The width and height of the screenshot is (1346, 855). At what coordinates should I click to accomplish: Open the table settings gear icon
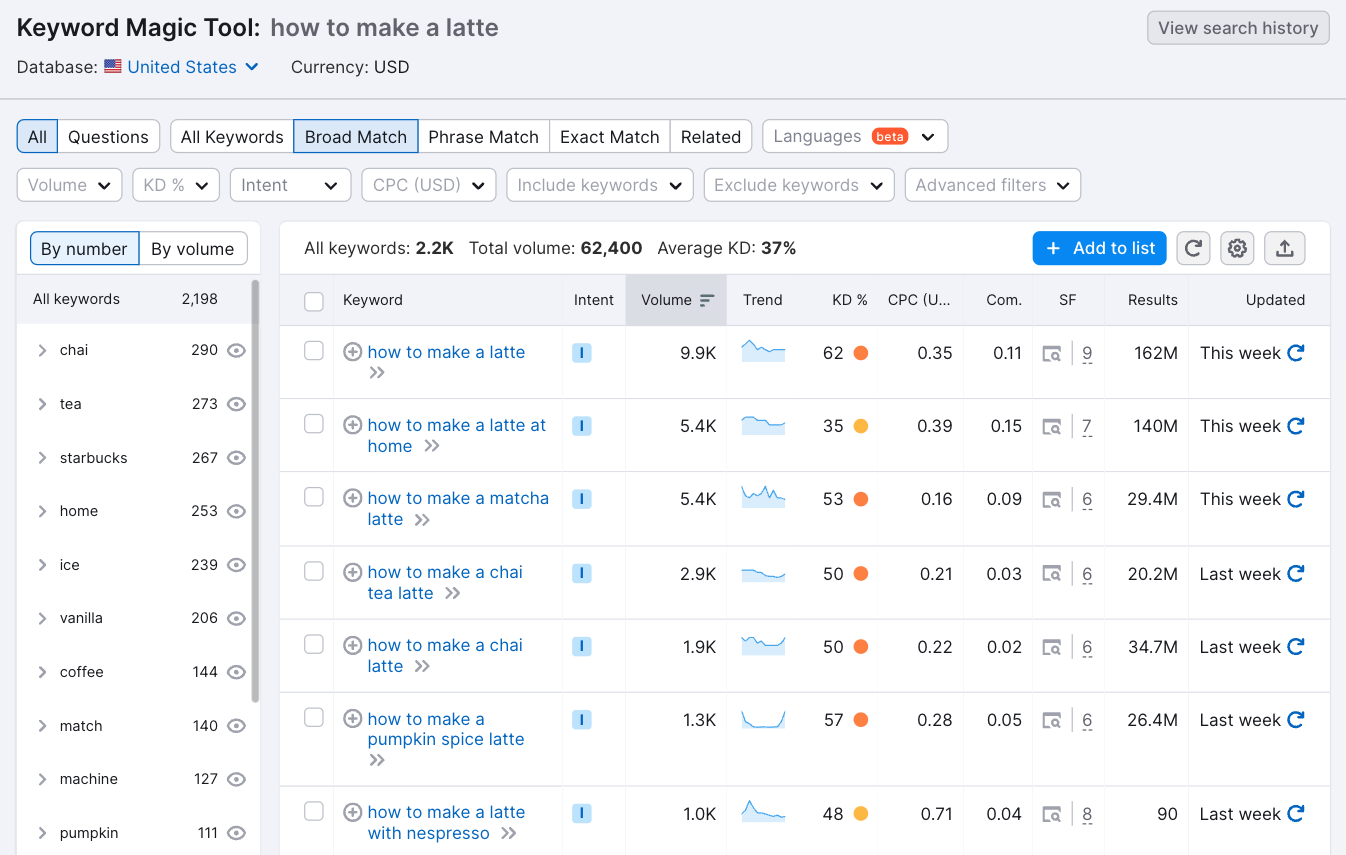(1237, 248)
